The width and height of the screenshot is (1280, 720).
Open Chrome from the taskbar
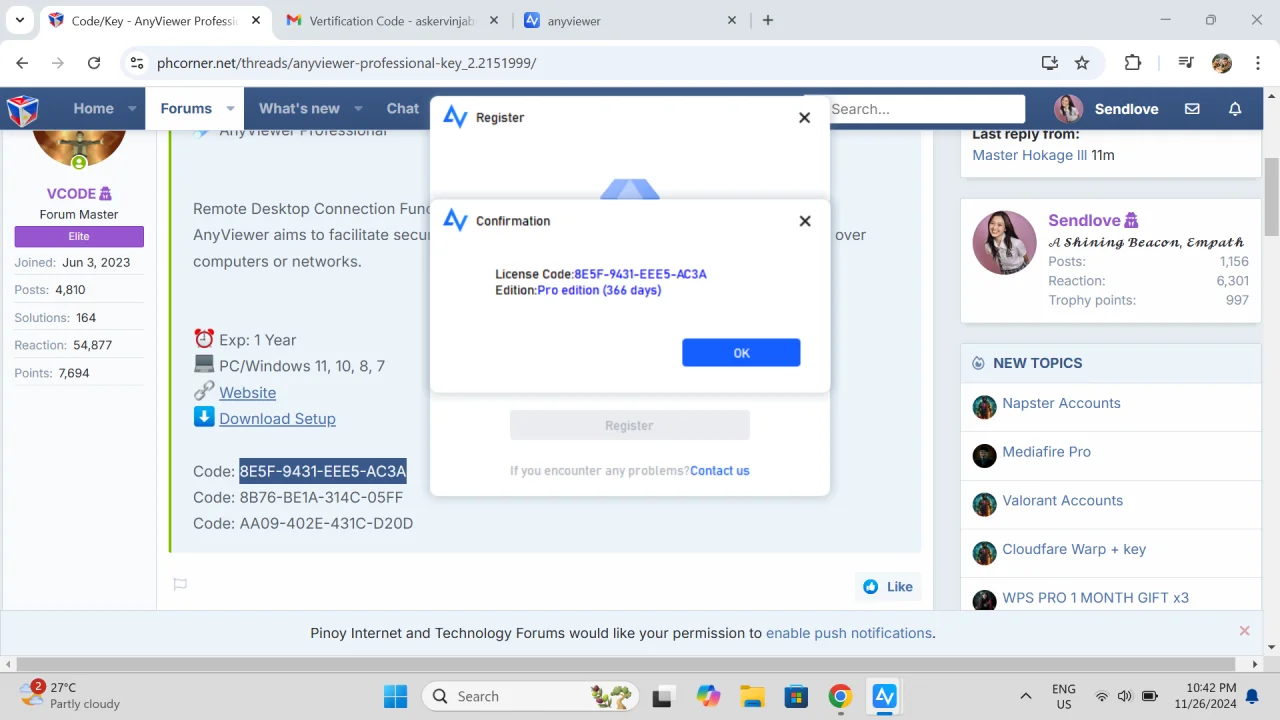(840, 696)
